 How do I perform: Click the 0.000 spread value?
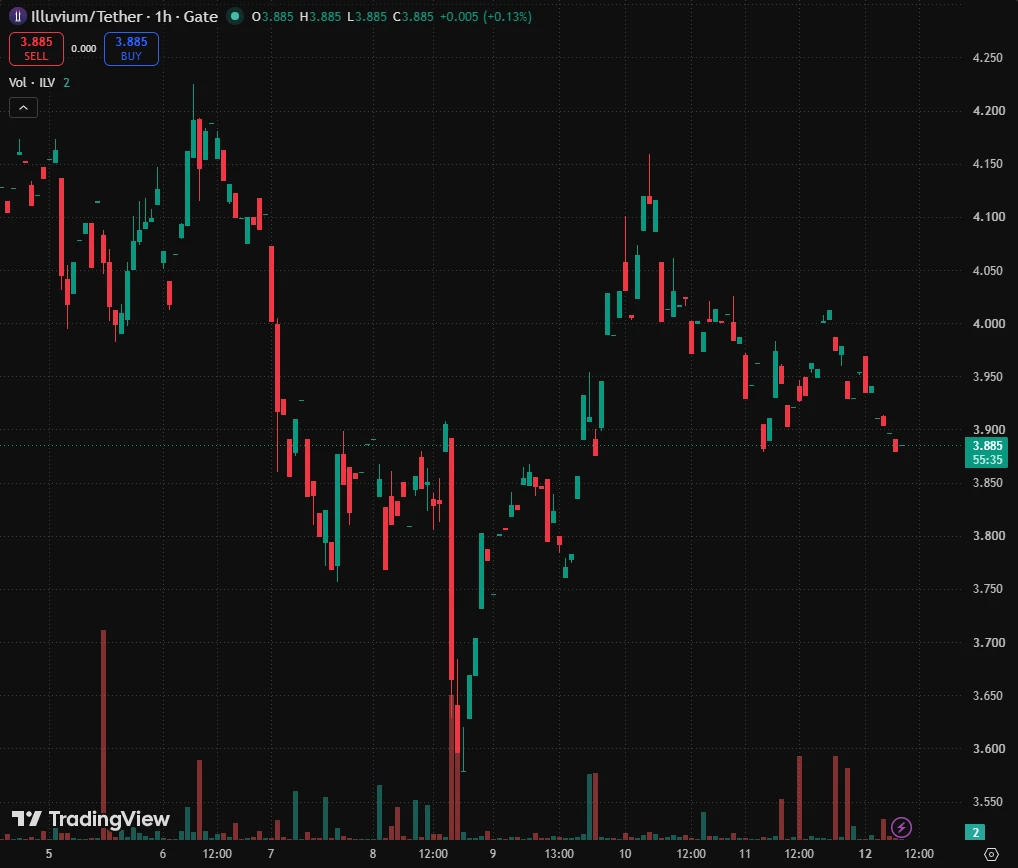tap(84, 49)
